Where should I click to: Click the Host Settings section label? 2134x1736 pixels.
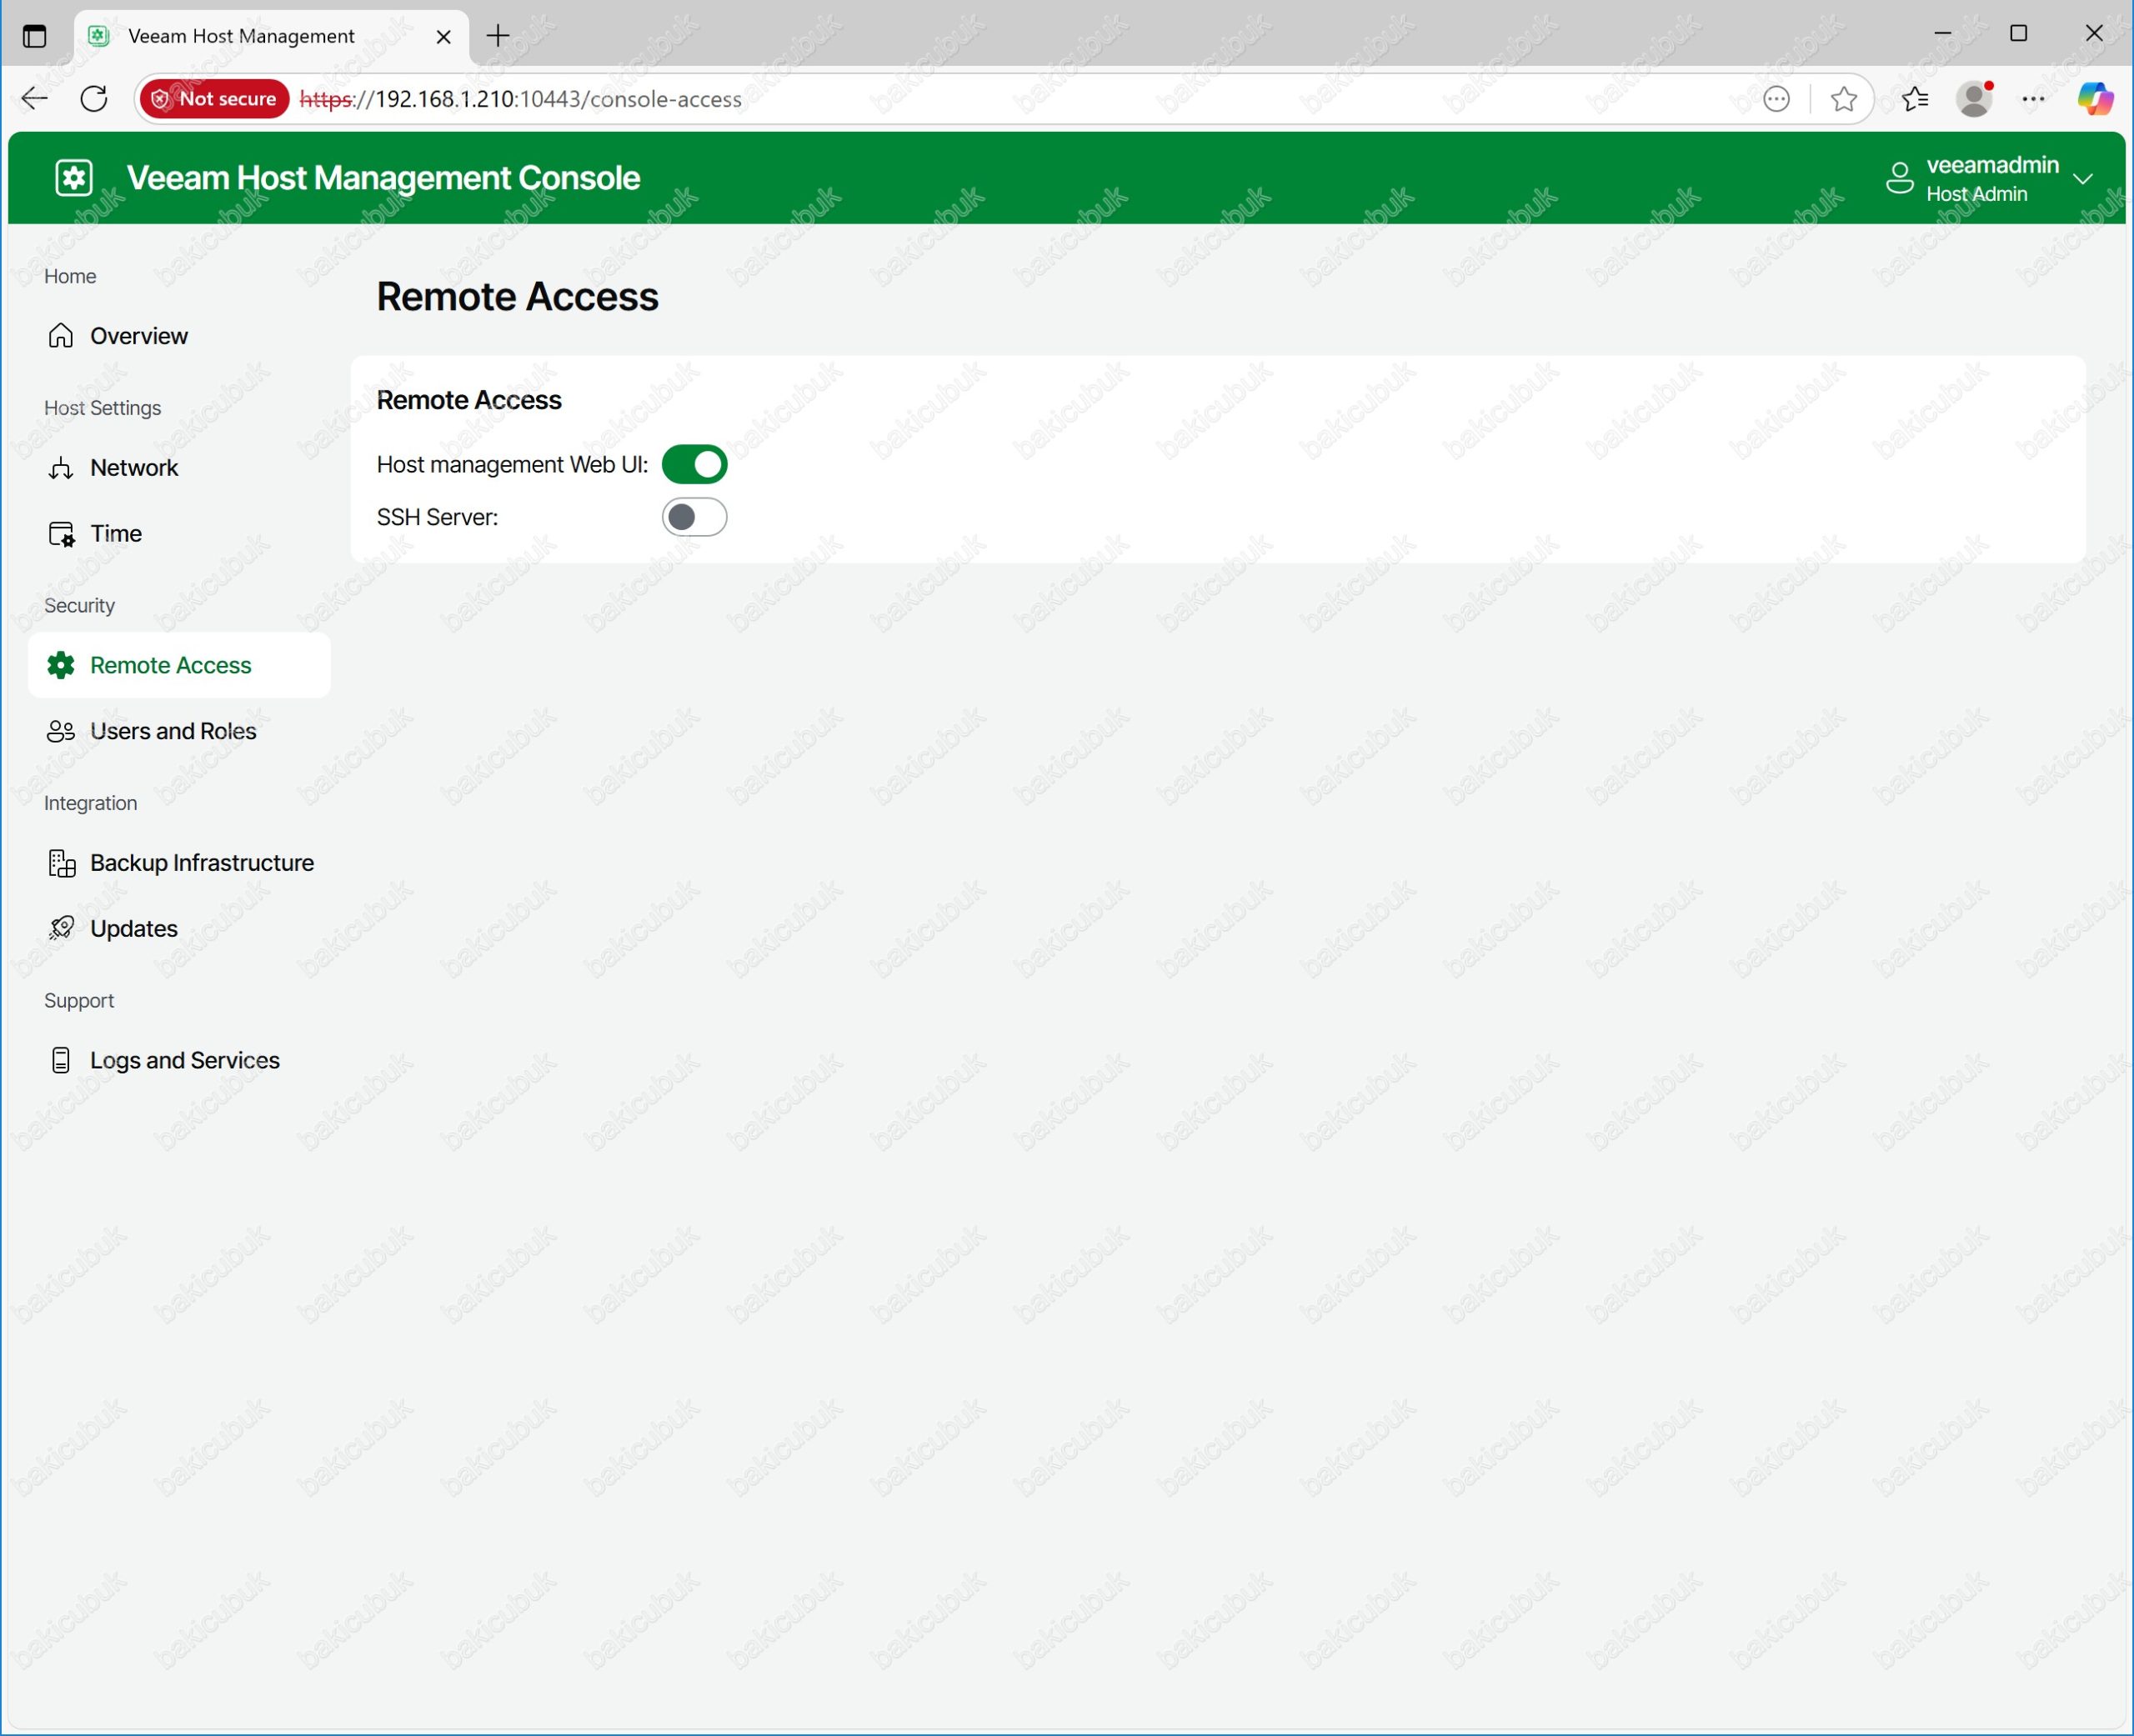pos(102,408)
